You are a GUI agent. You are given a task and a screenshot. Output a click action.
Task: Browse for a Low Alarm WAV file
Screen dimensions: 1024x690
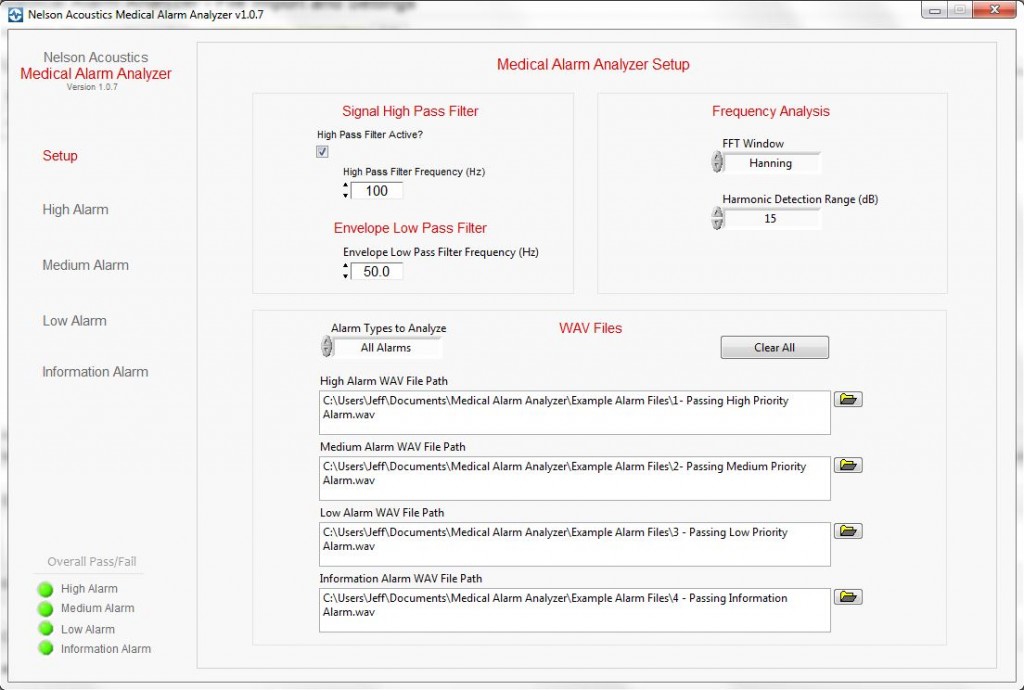(846, 530)
